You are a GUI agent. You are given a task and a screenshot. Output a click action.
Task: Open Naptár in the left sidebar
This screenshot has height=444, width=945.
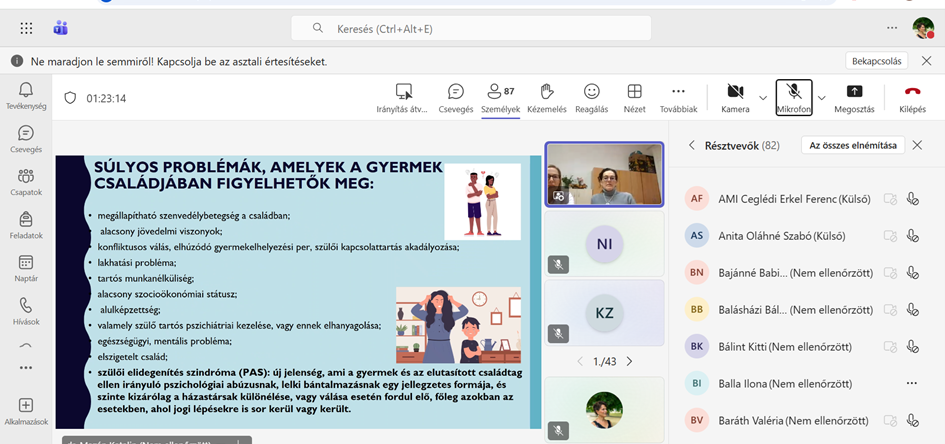[x=26, y=268]
